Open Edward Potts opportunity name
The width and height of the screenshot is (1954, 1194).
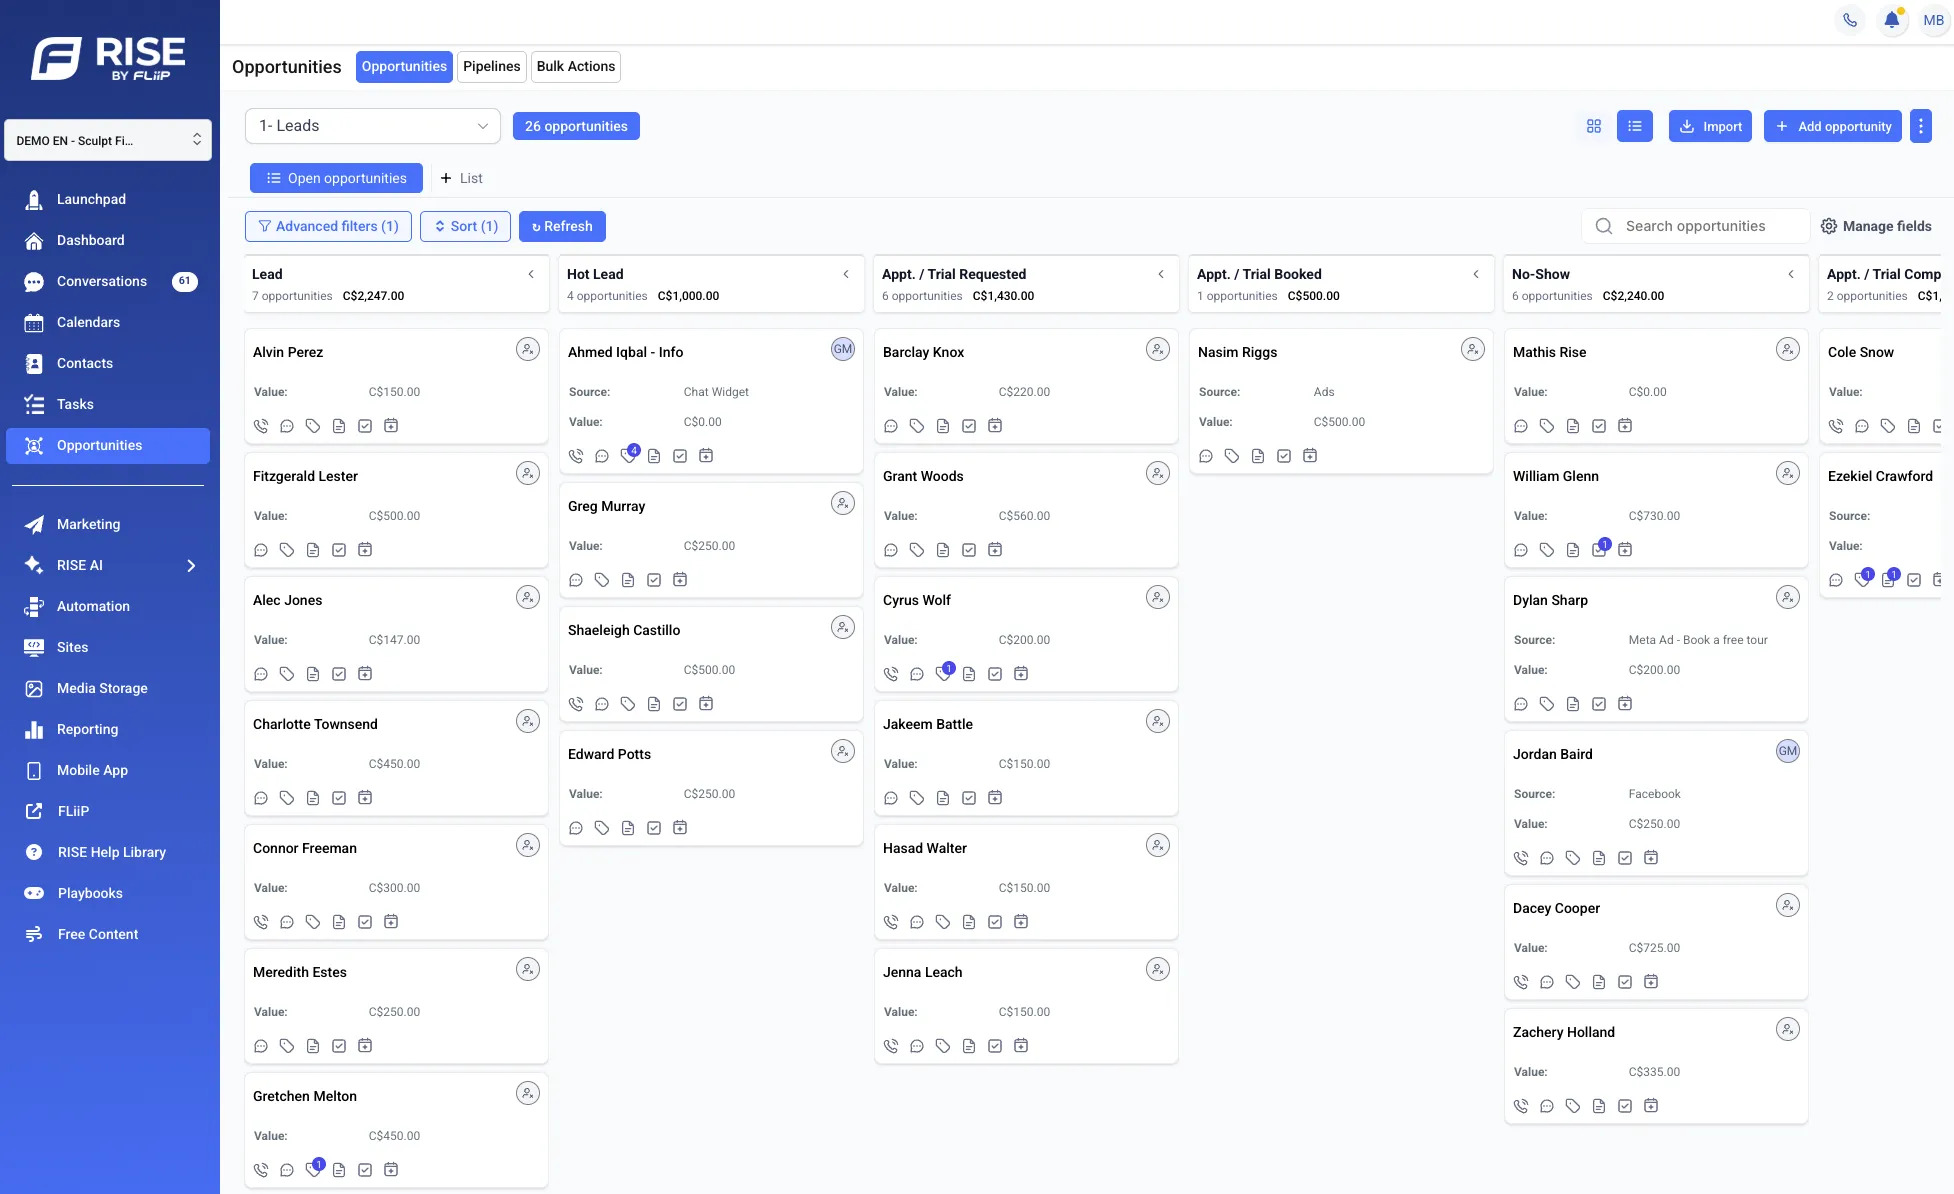(x=609, y=754)
